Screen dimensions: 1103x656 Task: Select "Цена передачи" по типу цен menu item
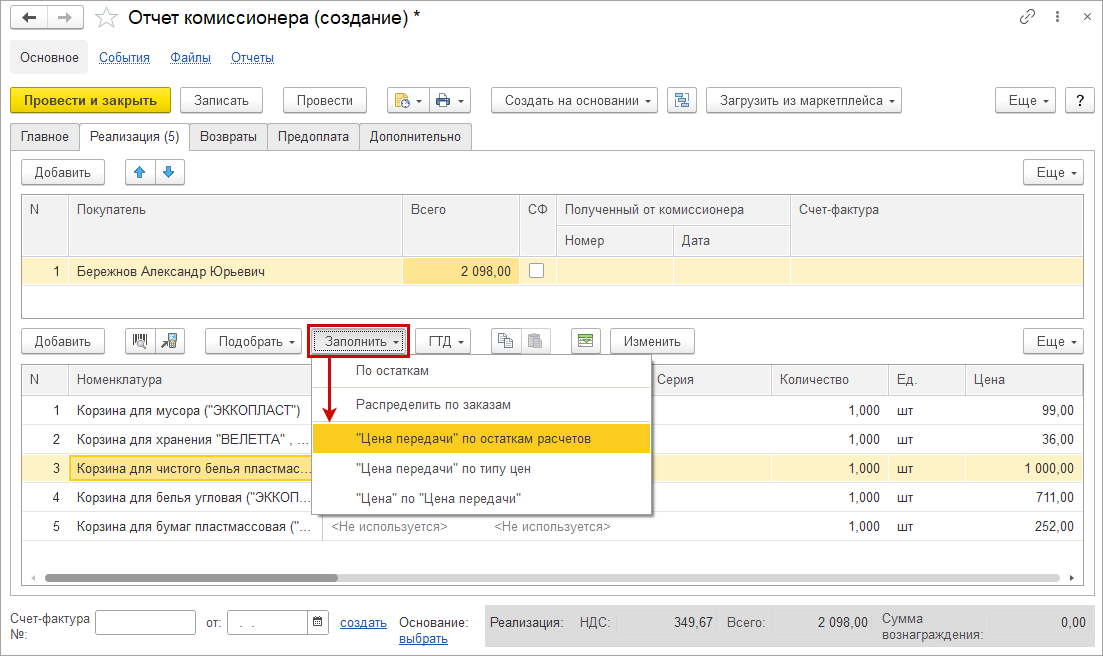coord(443,468)
